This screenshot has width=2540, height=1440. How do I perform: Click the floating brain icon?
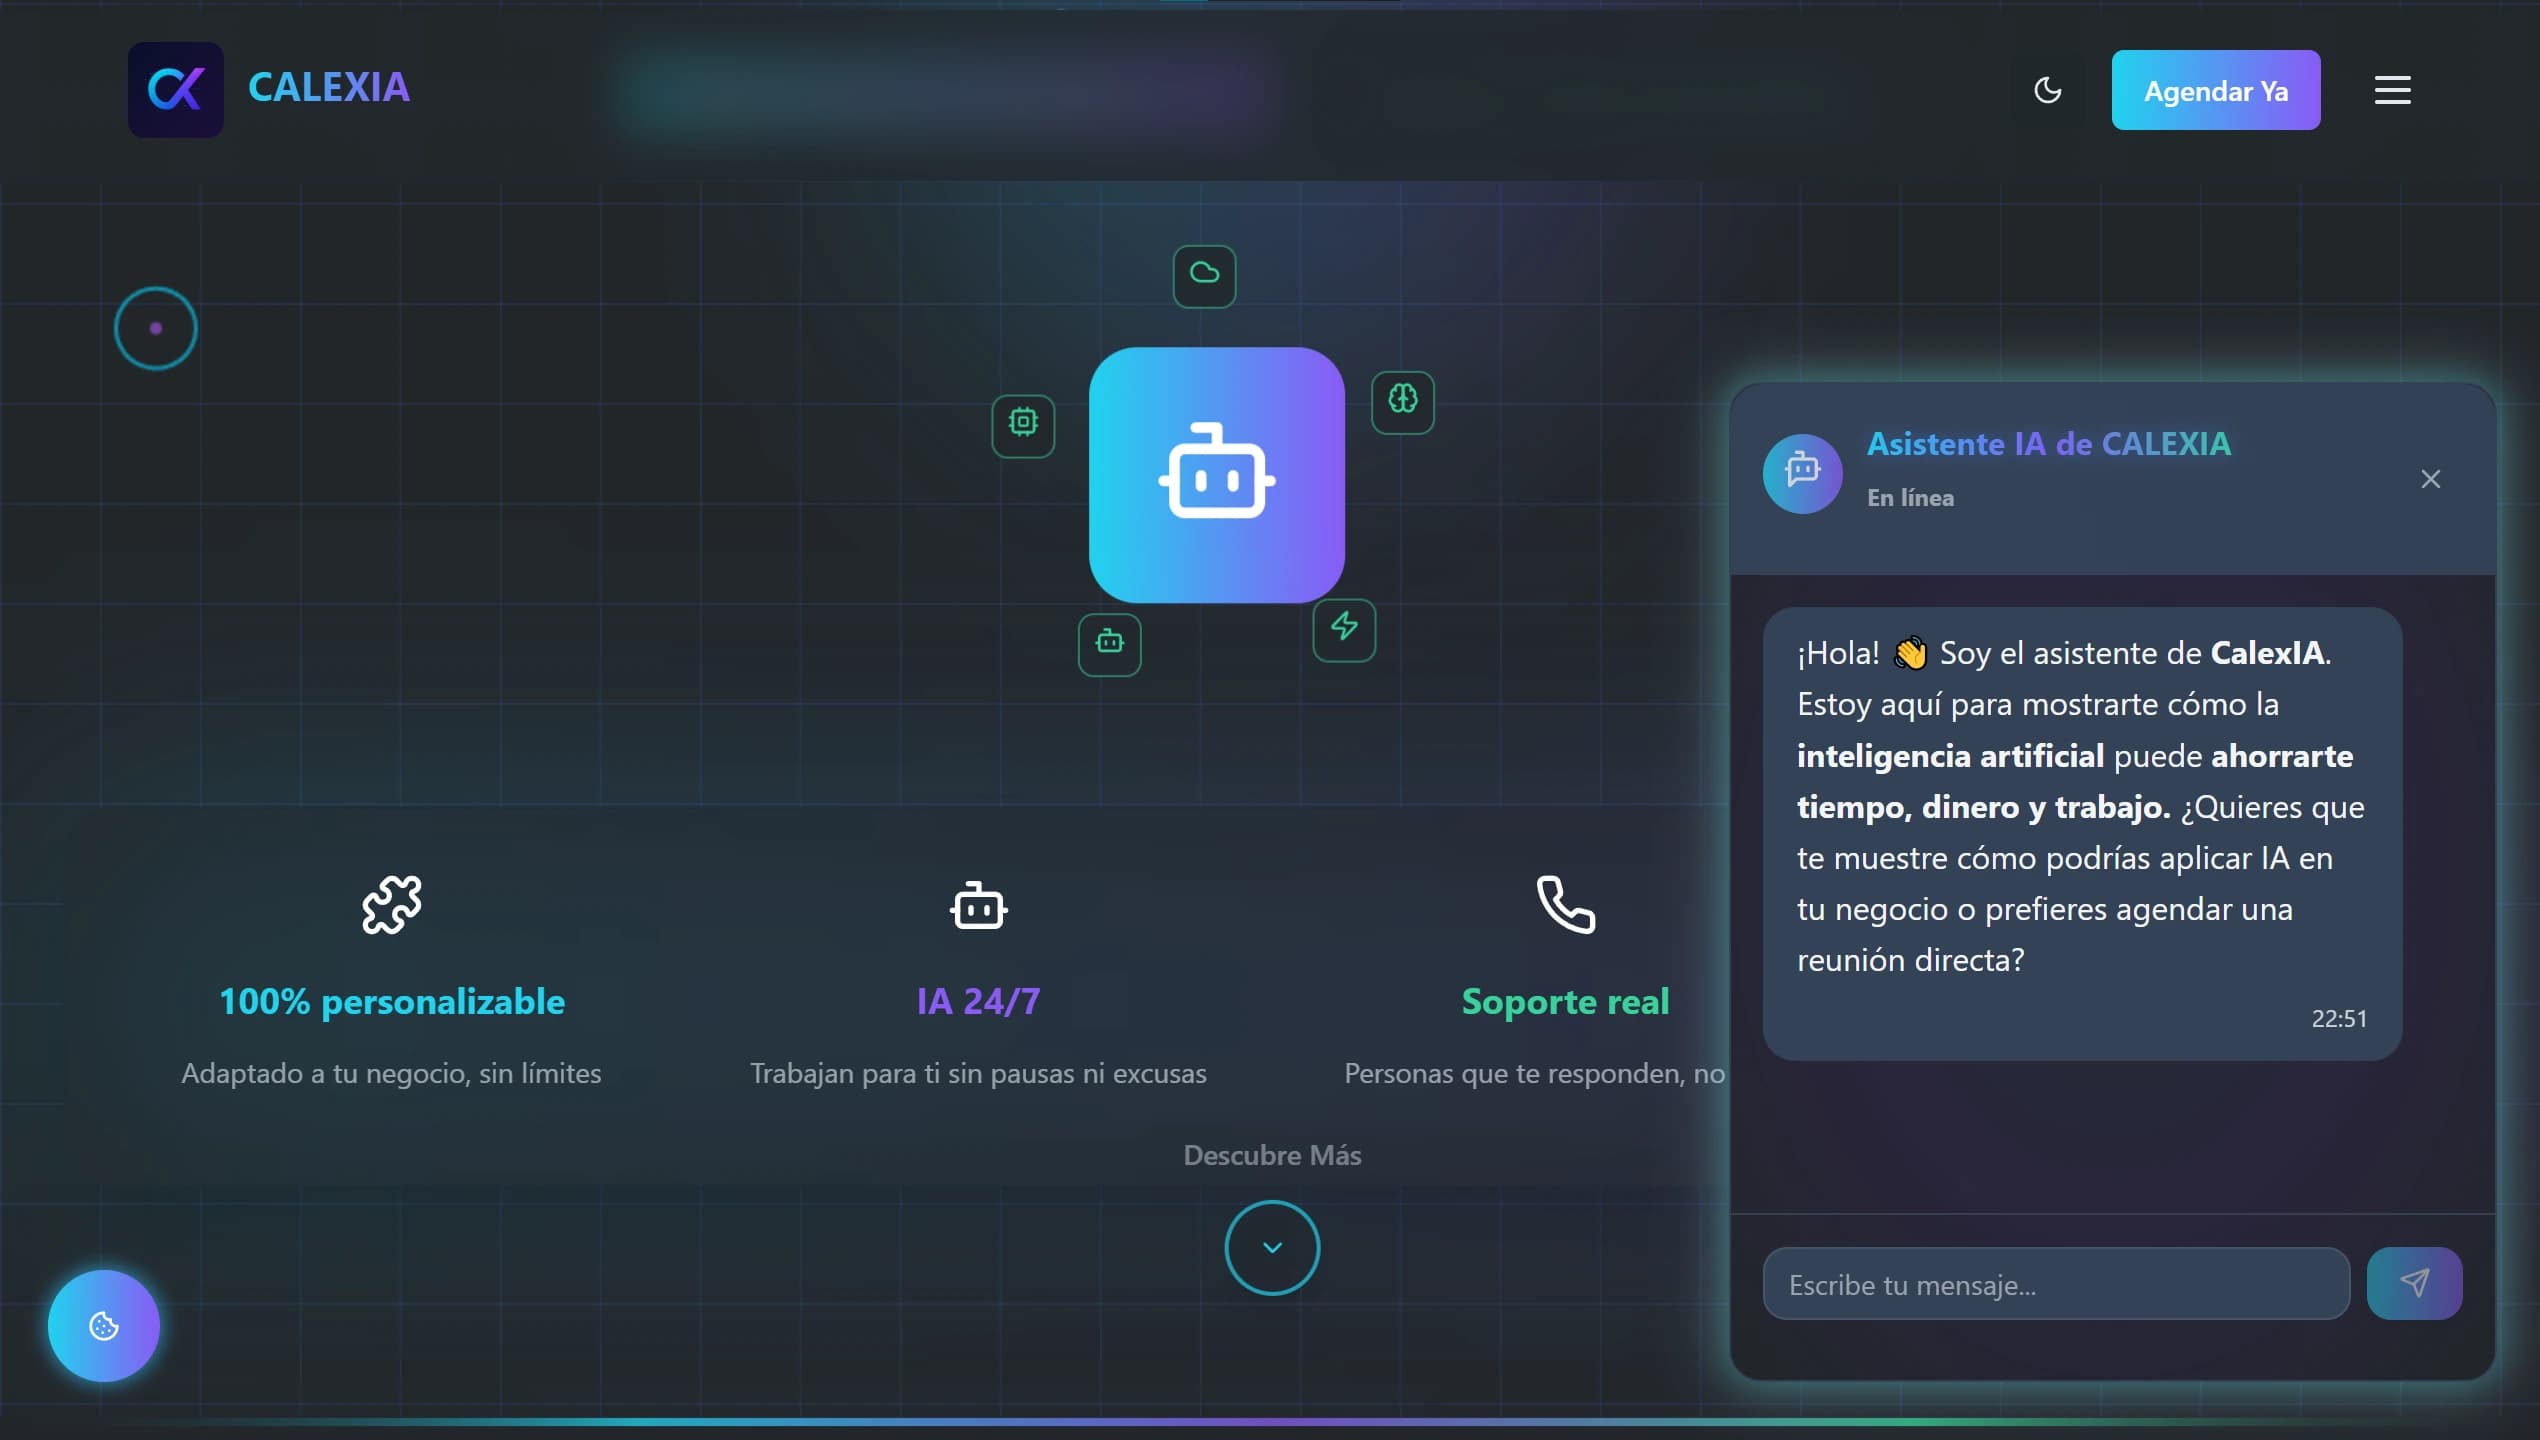[1402, 401]
